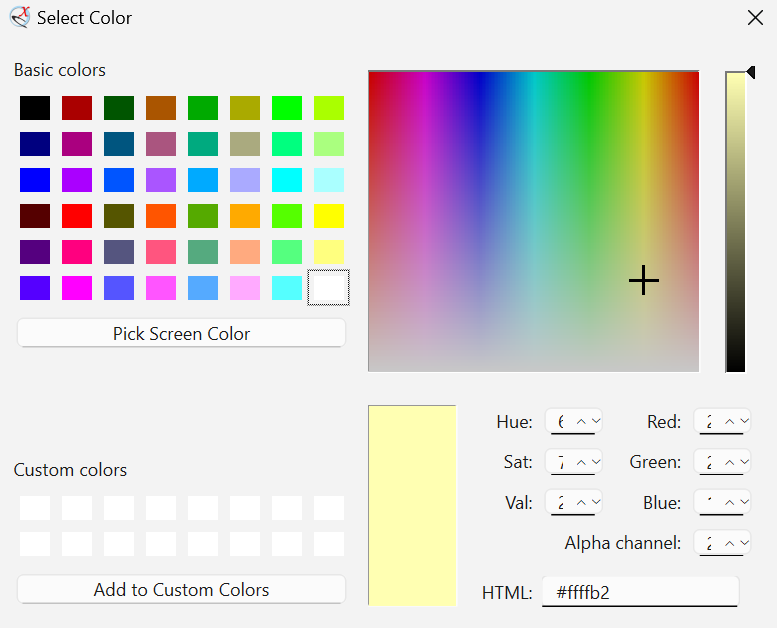This screenshot has width=777, height=628.
Task: Close the Select Color dialog
Action: (x=755, y=17)
